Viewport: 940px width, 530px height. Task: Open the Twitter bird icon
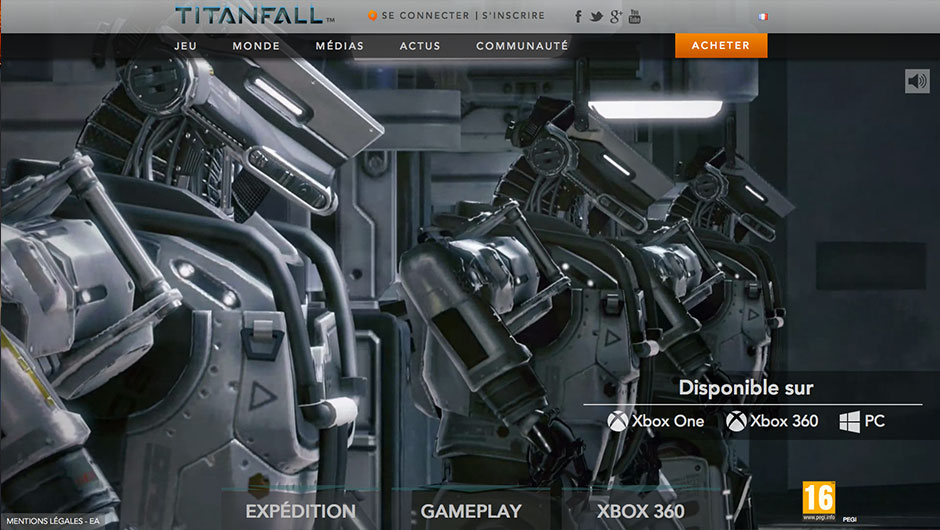(596, 17)
